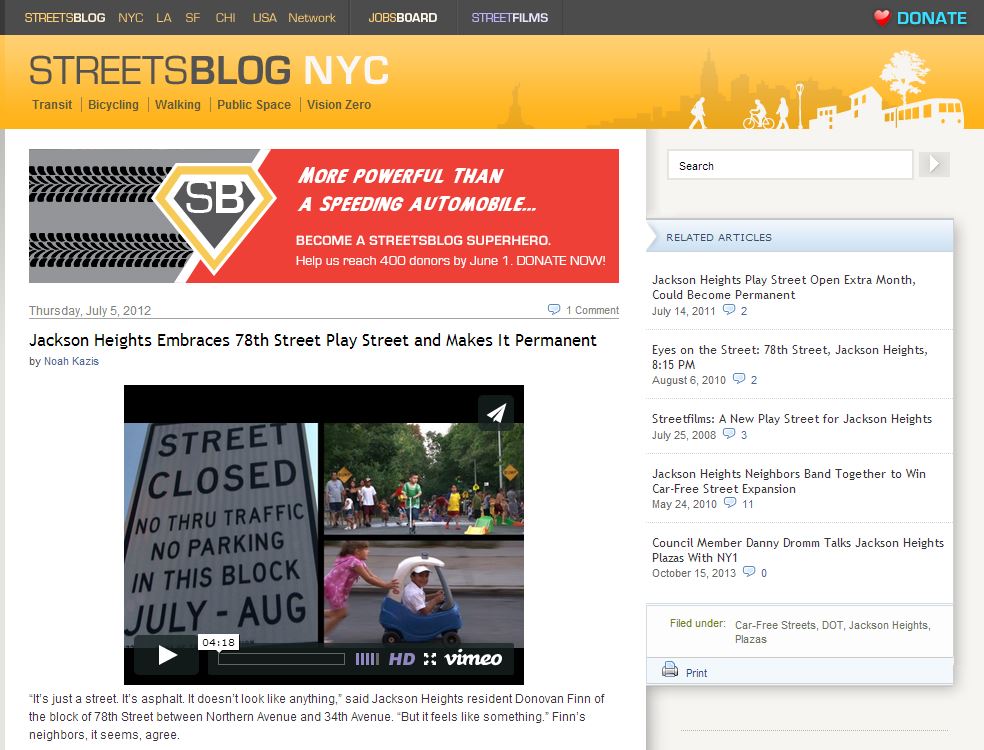
Task: Click comment bubble next to August 6, 2010
Action: click(739, 378)
